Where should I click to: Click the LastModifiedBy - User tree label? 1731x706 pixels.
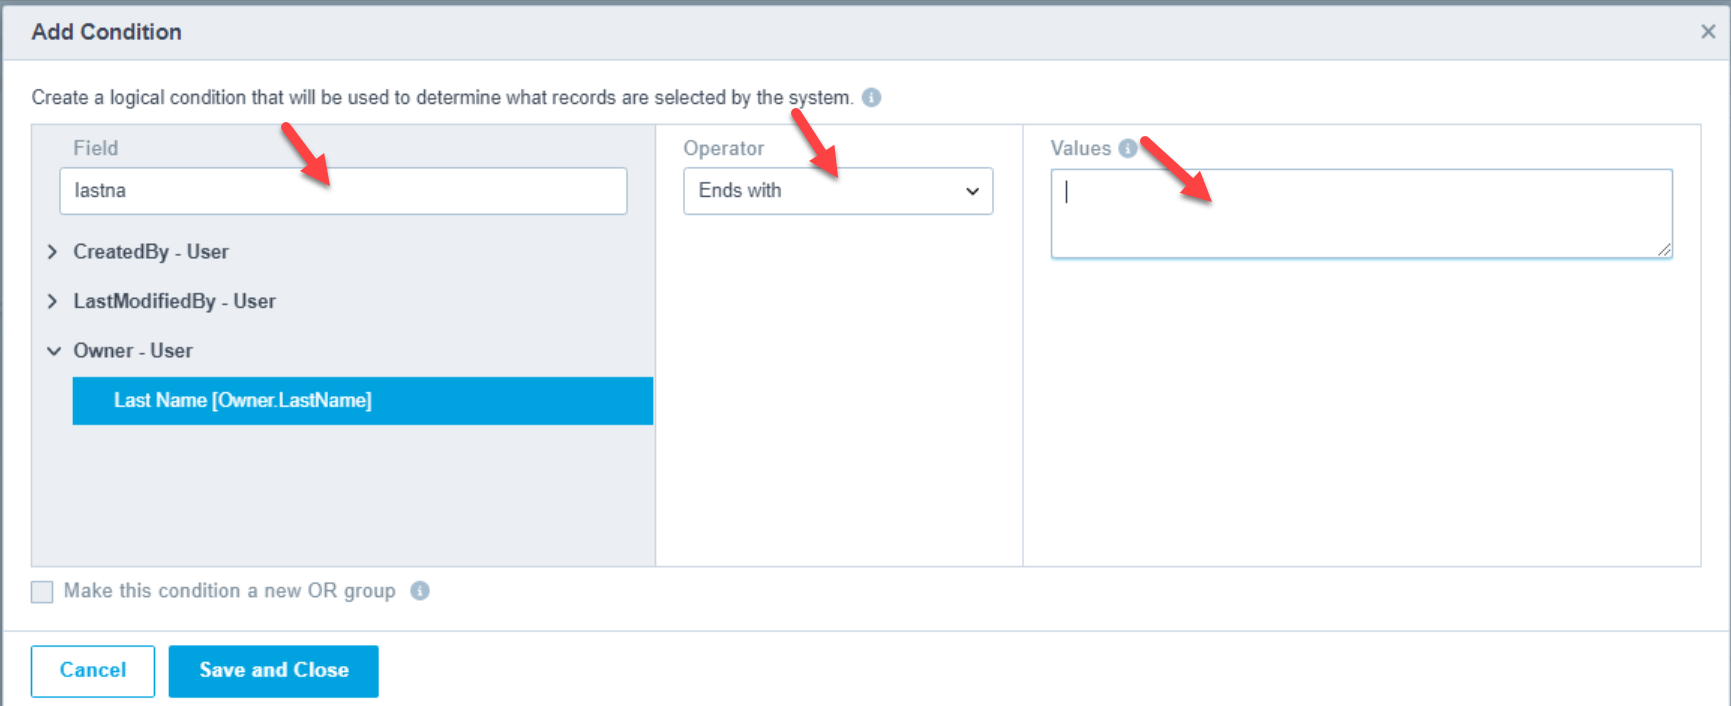(174, 301)
